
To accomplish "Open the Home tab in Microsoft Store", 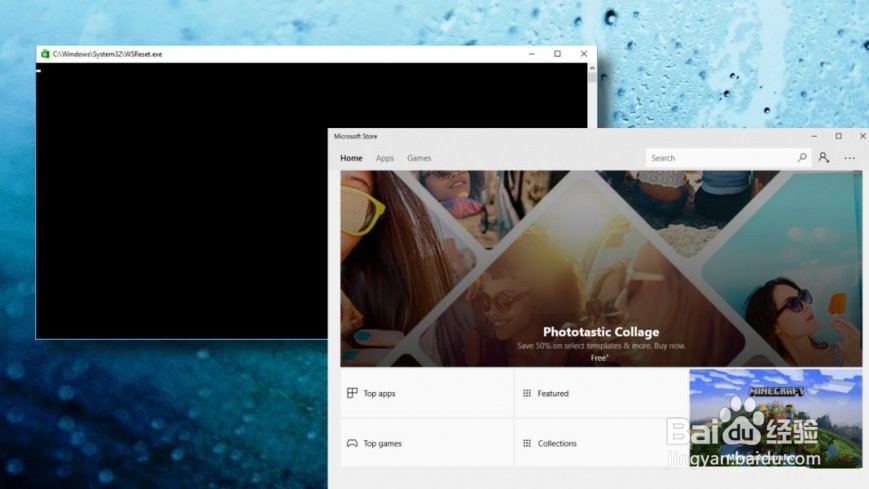I will tap(351, 158).
